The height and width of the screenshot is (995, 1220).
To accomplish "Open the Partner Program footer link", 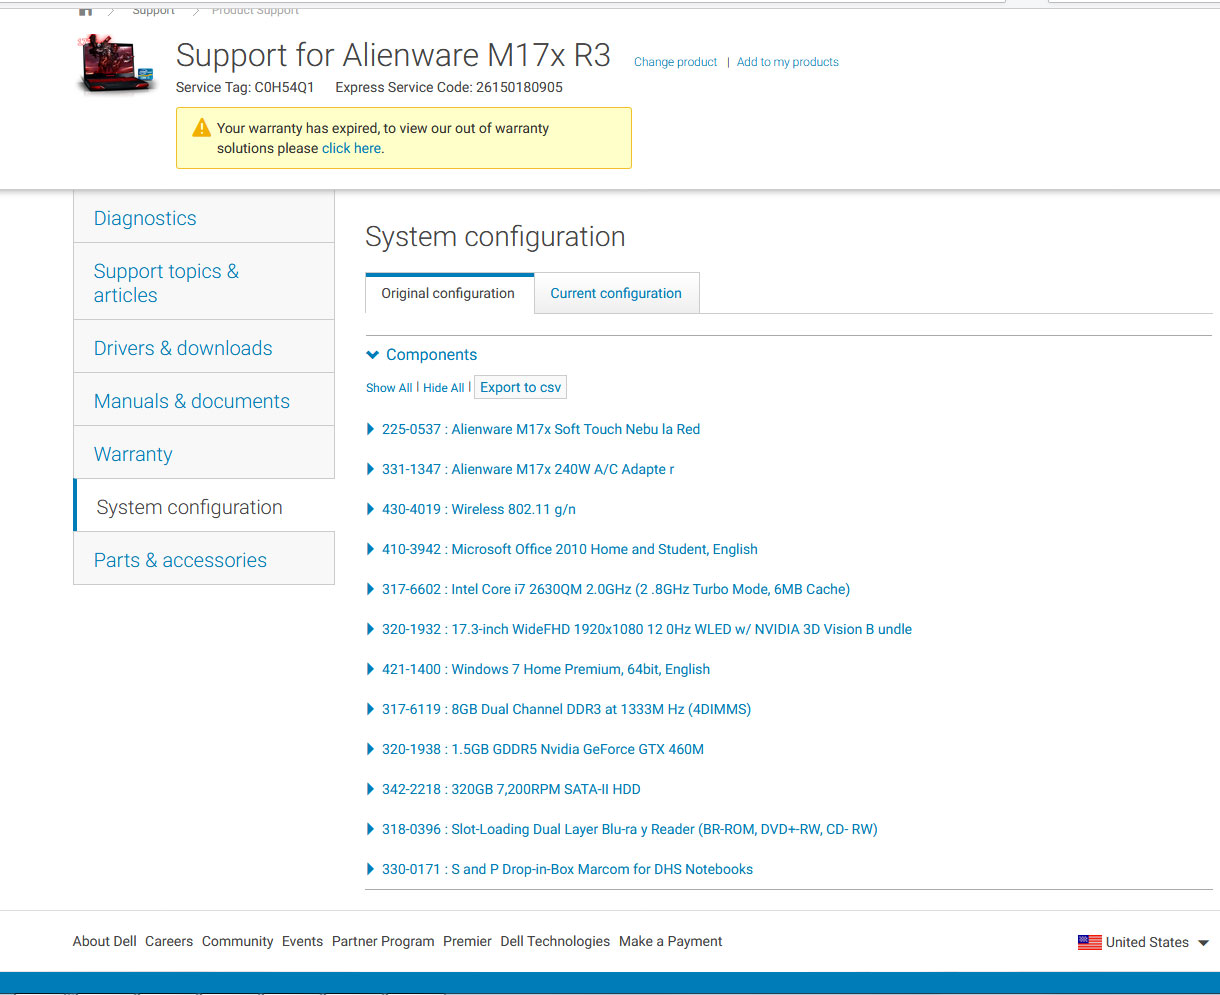I will 383,941.
